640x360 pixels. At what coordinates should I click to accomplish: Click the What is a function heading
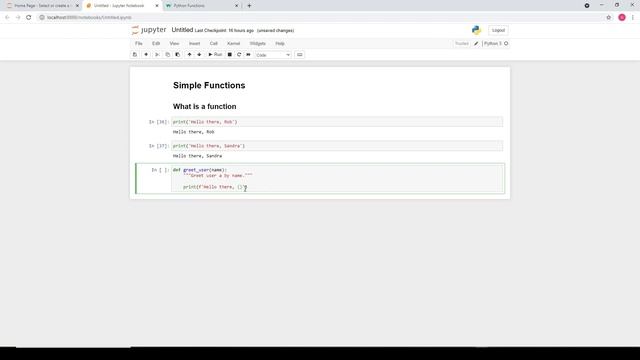[204, 107]
